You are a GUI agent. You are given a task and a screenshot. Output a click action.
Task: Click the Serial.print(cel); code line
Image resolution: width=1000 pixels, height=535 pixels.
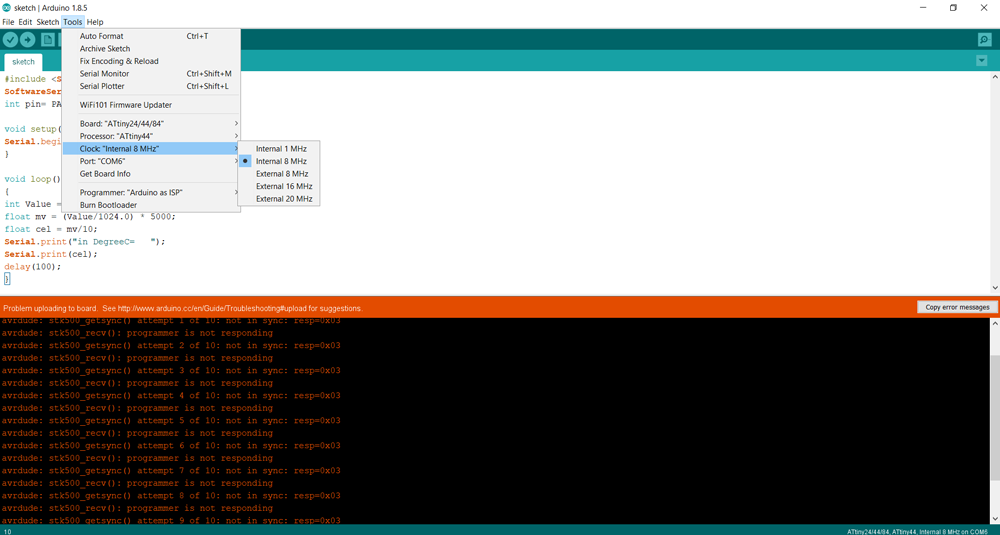click(51, 254)
